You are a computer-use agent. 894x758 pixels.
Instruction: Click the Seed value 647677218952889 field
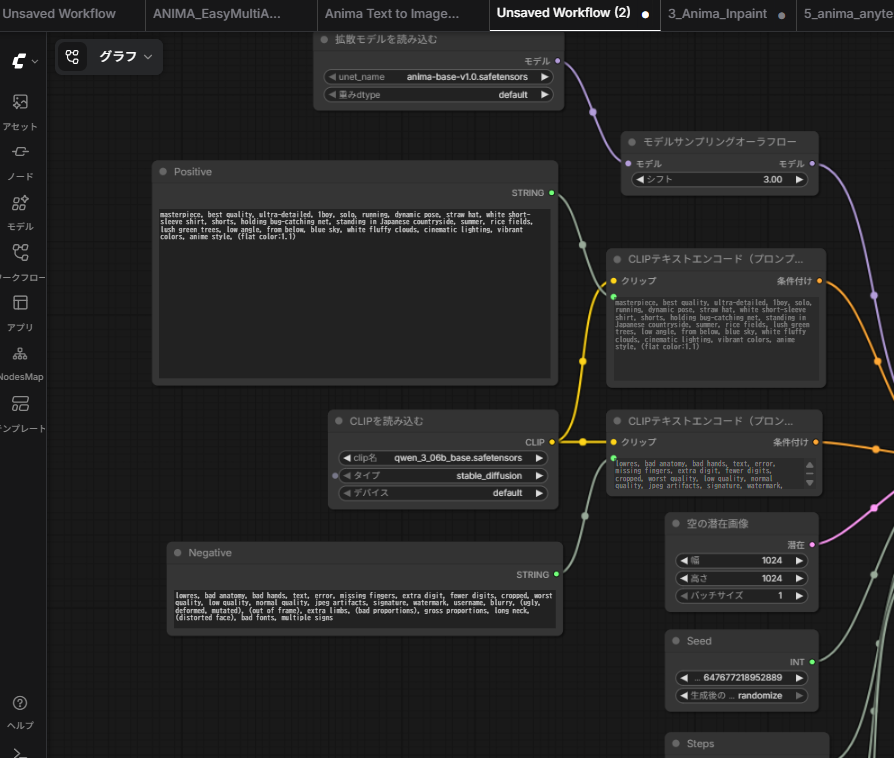pos(741,678)
